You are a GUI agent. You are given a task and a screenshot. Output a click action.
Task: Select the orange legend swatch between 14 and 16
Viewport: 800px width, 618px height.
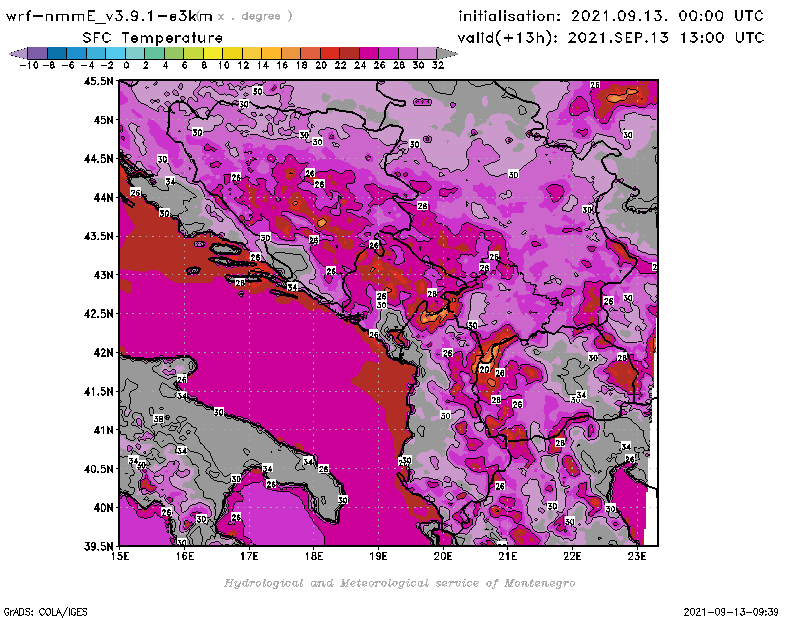click(x=271, y=53)
